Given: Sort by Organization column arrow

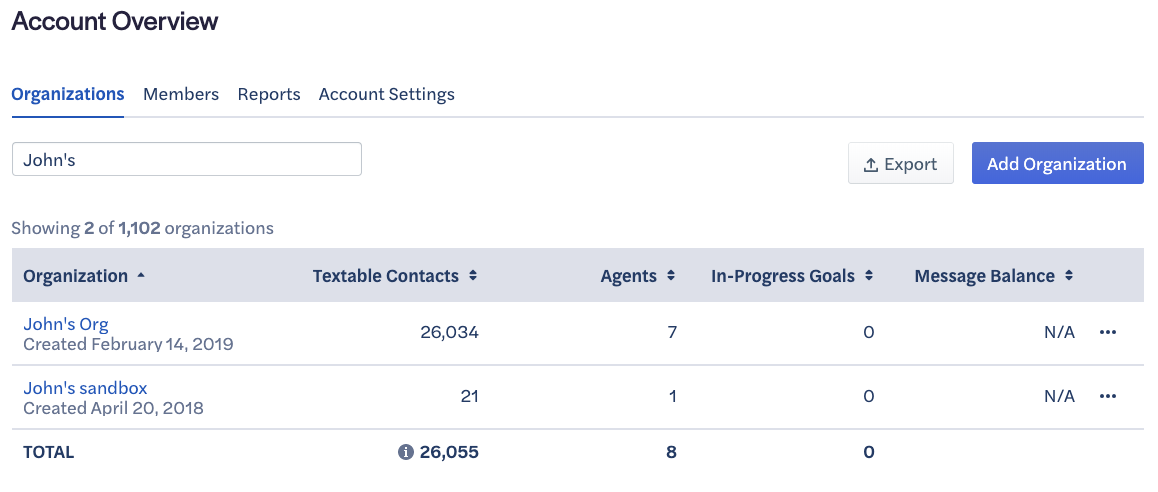Looking at the screenshot, I should [x=141, y=276].
